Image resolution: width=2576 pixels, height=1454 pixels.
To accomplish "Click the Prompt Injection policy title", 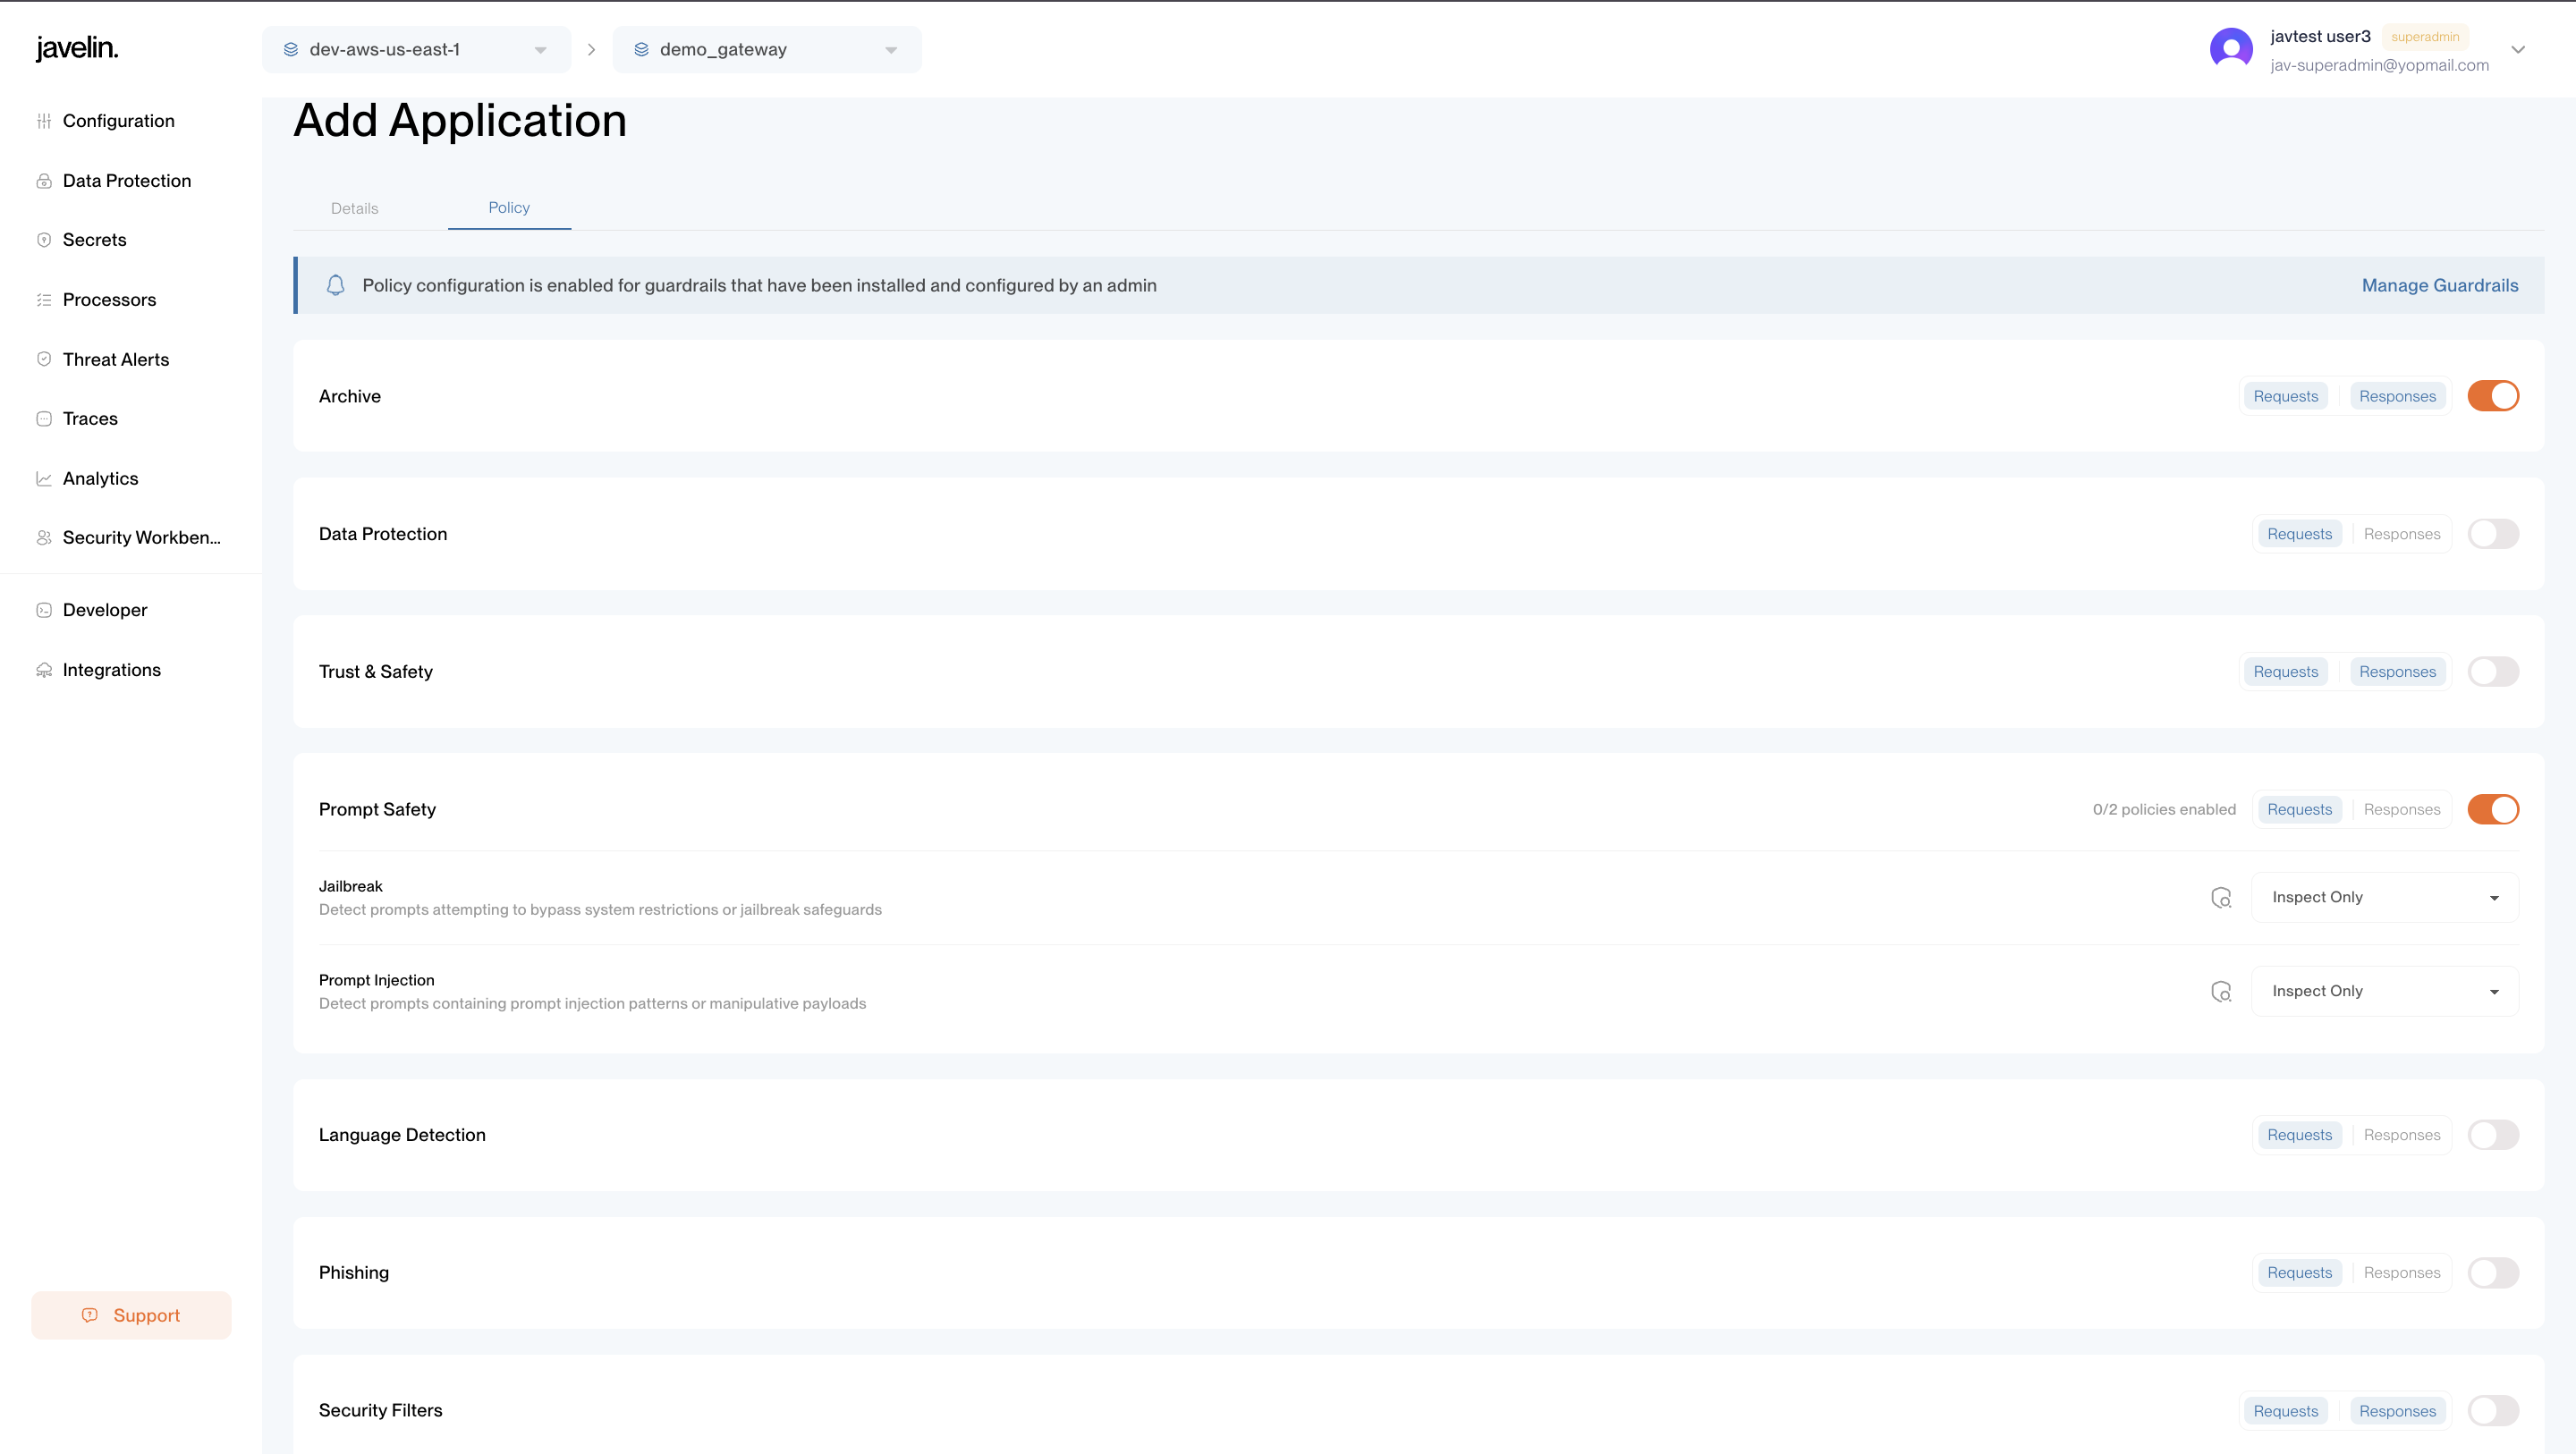I will tap(376, 981).
